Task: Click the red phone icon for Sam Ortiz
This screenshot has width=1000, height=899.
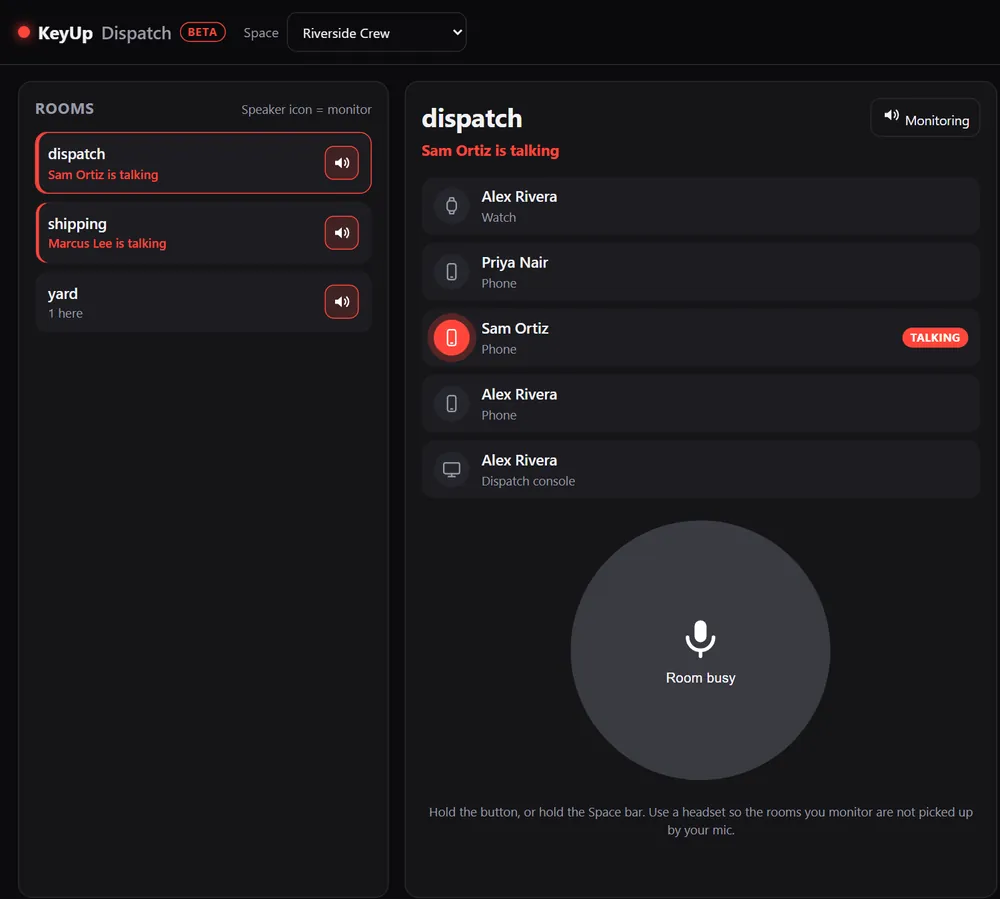Action: click(x=452, y=337)
